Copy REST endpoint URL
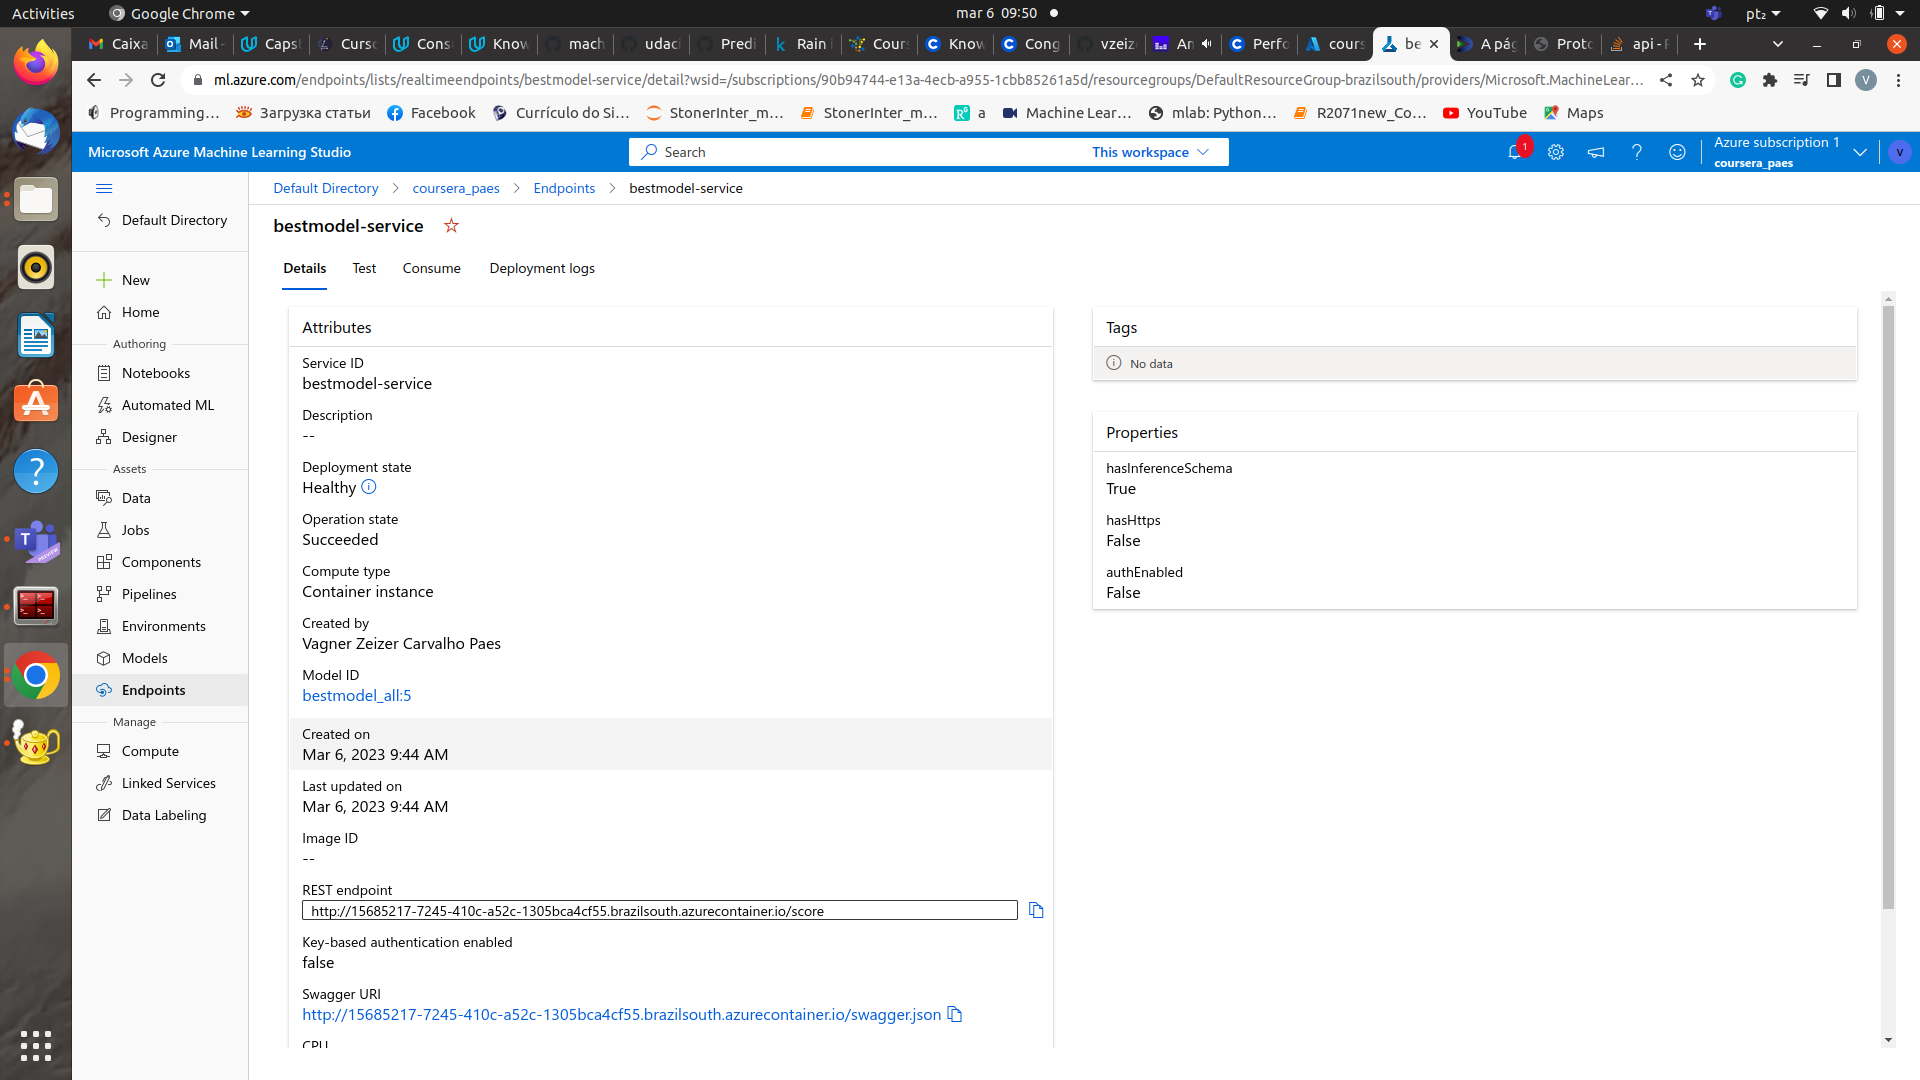Screen dimensions: 1920x1080 [1036, 910]
